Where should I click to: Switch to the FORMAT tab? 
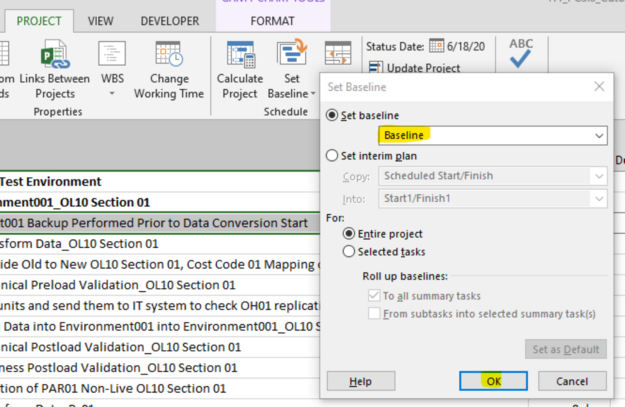click(273, 21)
